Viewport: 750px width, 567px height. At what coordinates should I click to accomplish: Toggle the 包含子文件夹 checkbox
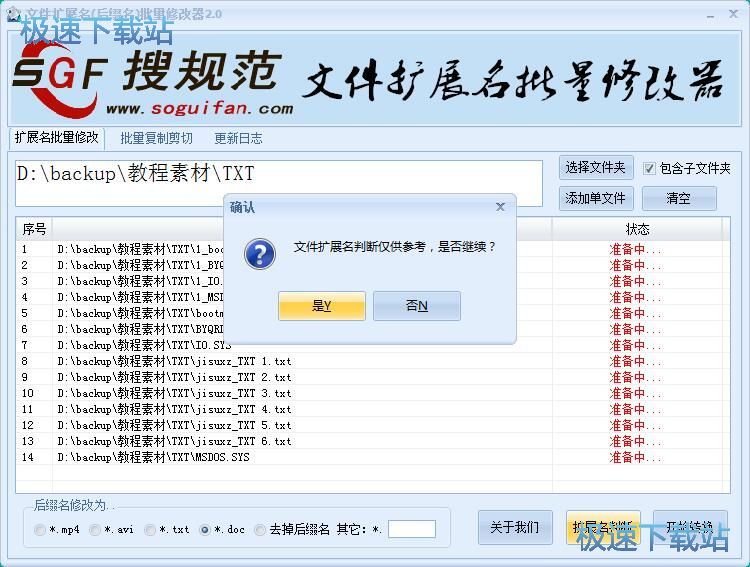tap(649, 168)
